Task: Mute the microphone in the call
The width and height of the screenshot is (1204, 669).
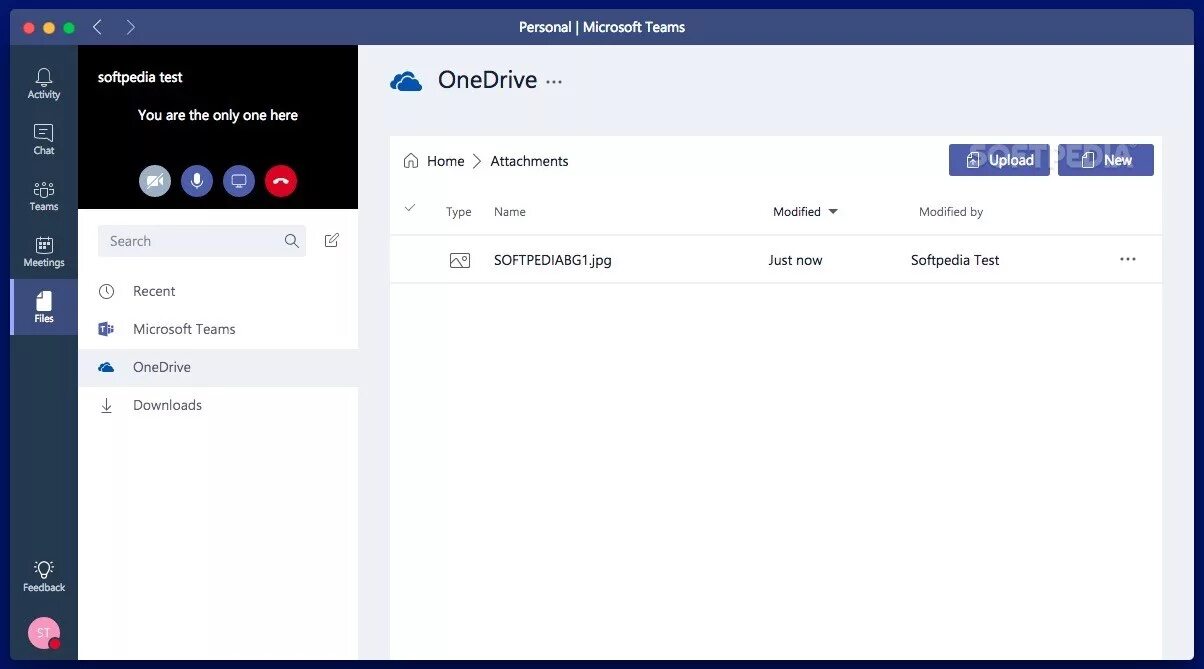Action: (x=197, y=181)
